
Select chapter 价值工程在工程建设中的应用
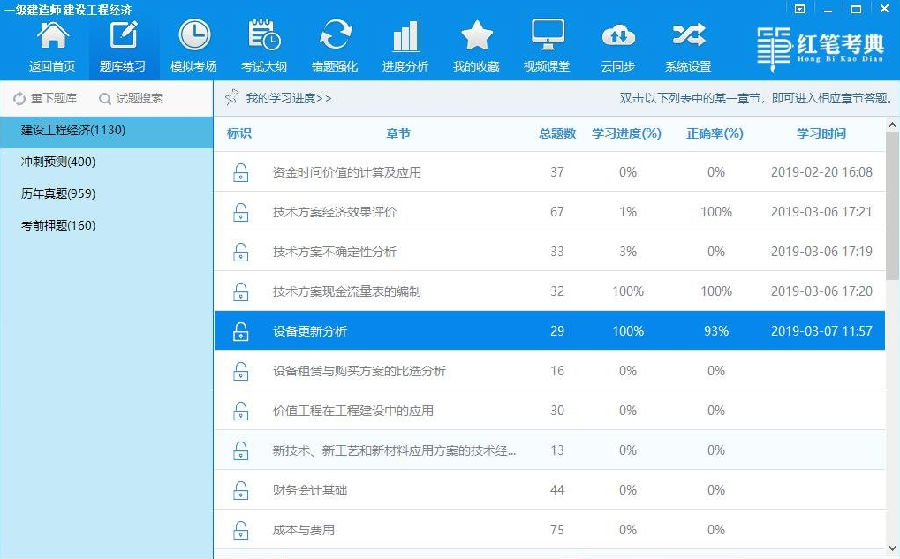tap(353, 410)
